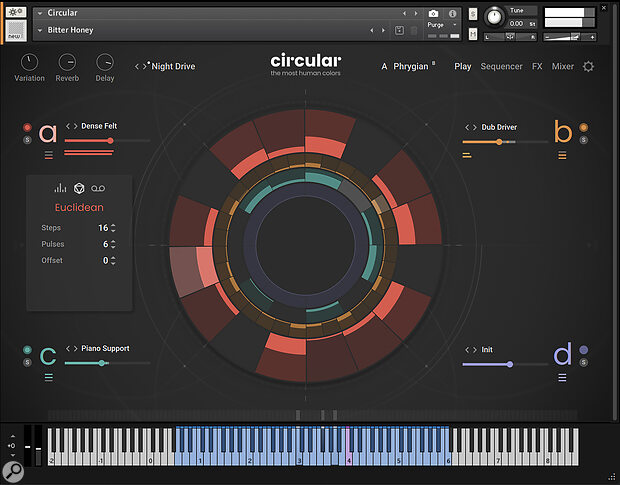Adjust layer d Init volume slider
This screenshot has height=485, width=620.
(505, 364)
